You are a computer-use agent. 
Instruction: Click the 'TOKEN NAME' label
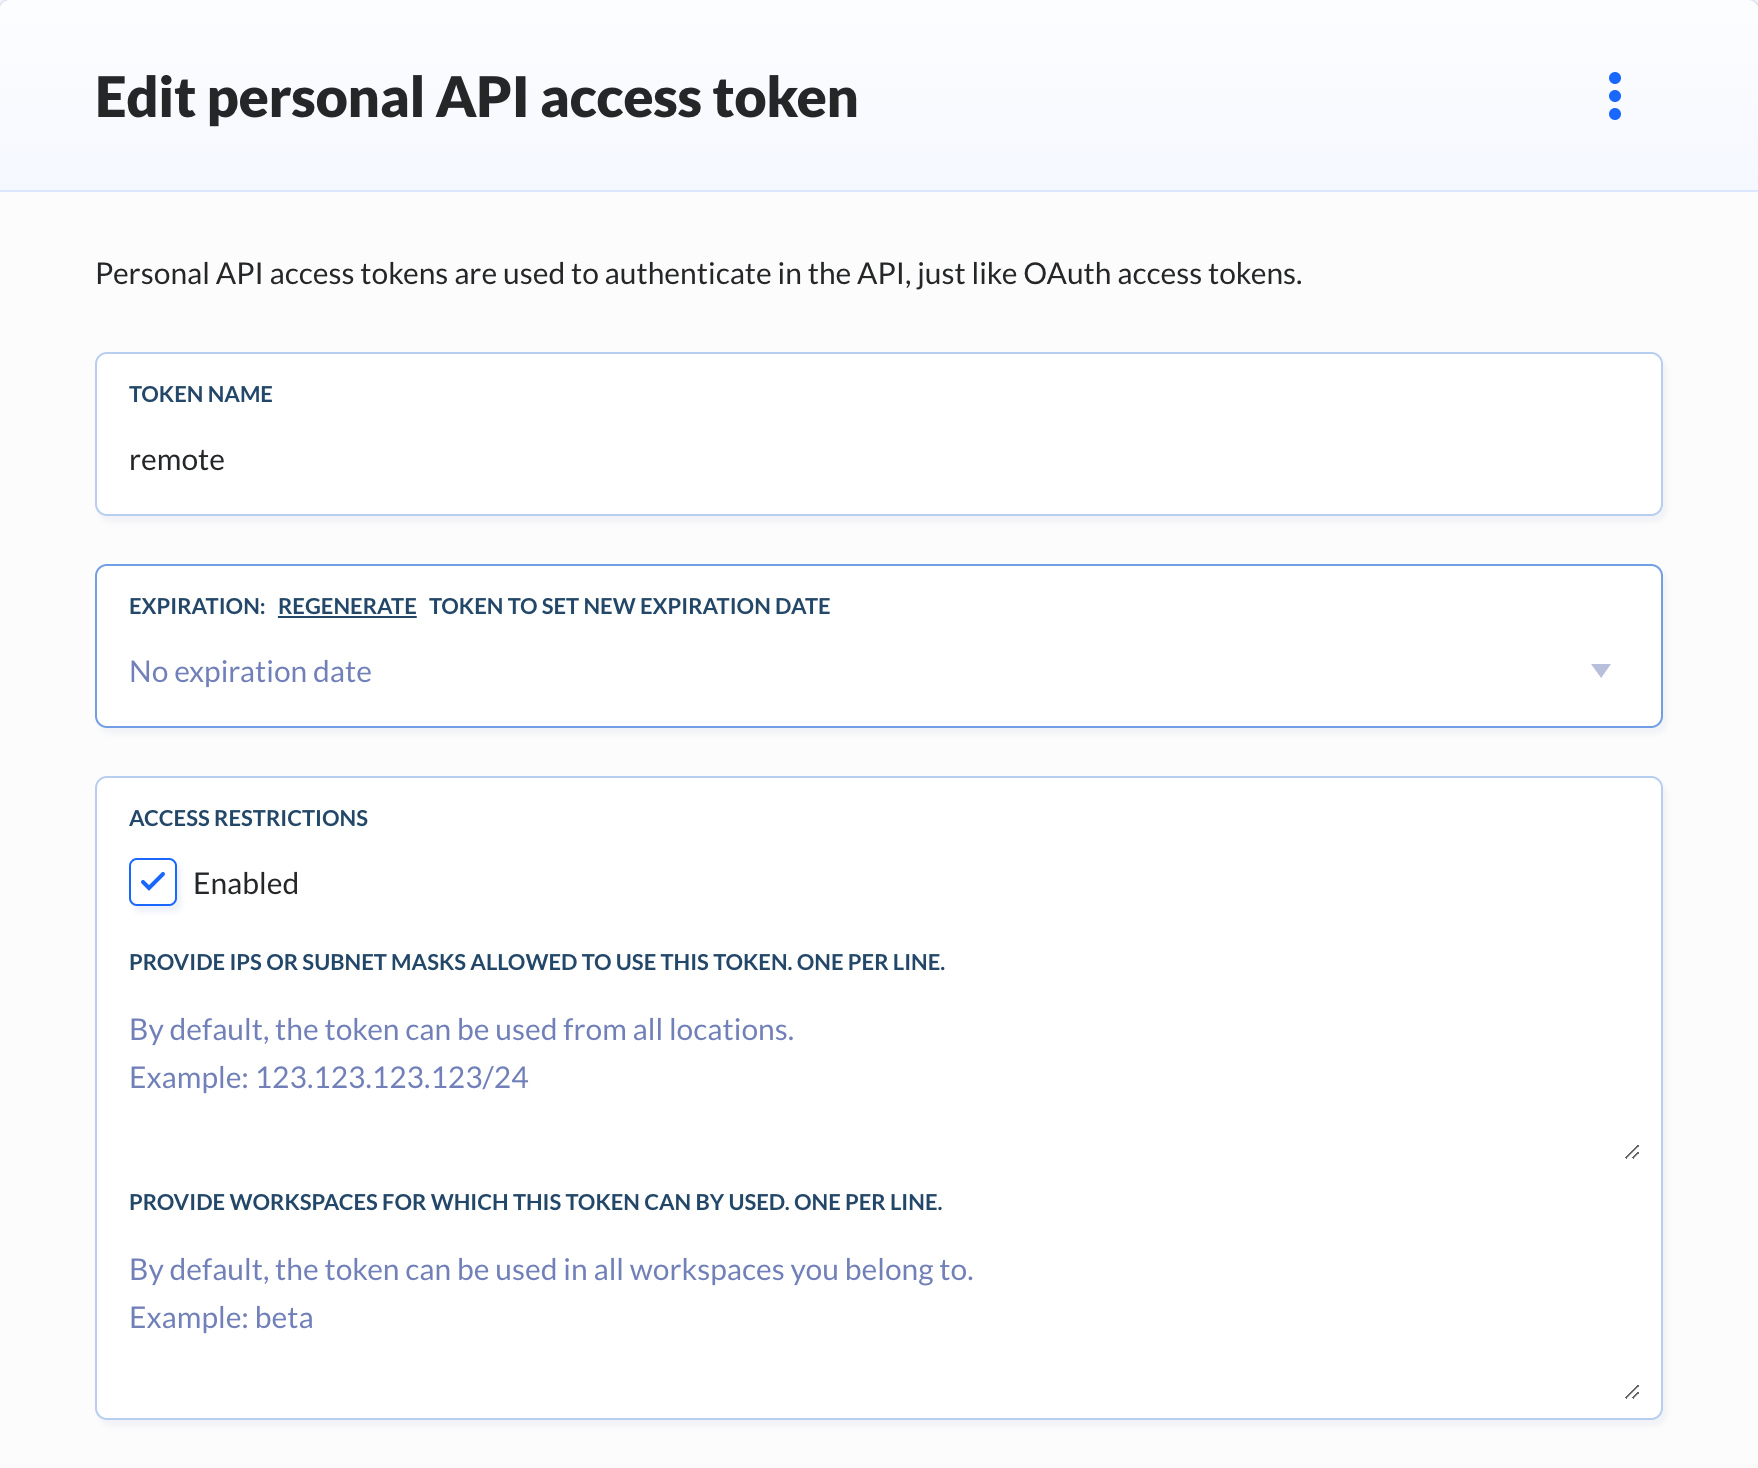coord(200,394)
